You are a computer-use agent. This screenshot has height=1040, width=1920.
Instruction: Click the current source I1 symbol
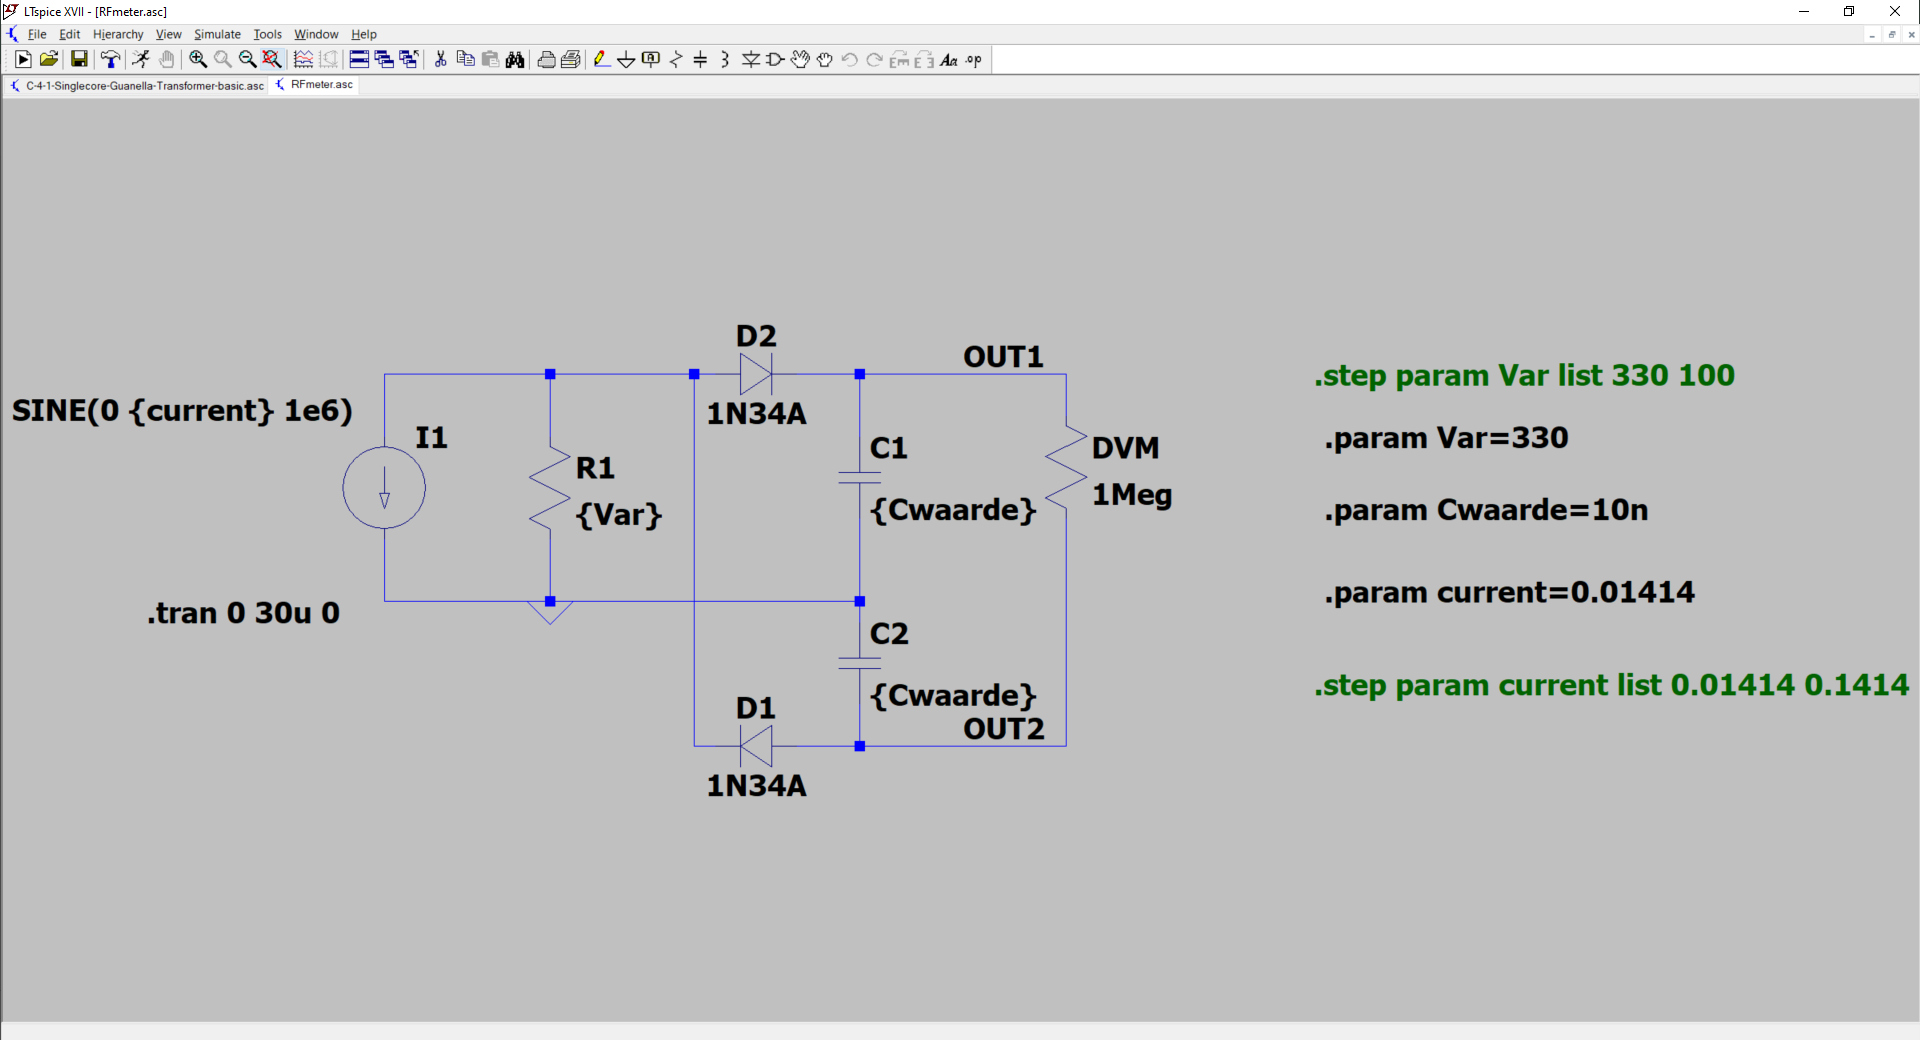tap(384, 488)
